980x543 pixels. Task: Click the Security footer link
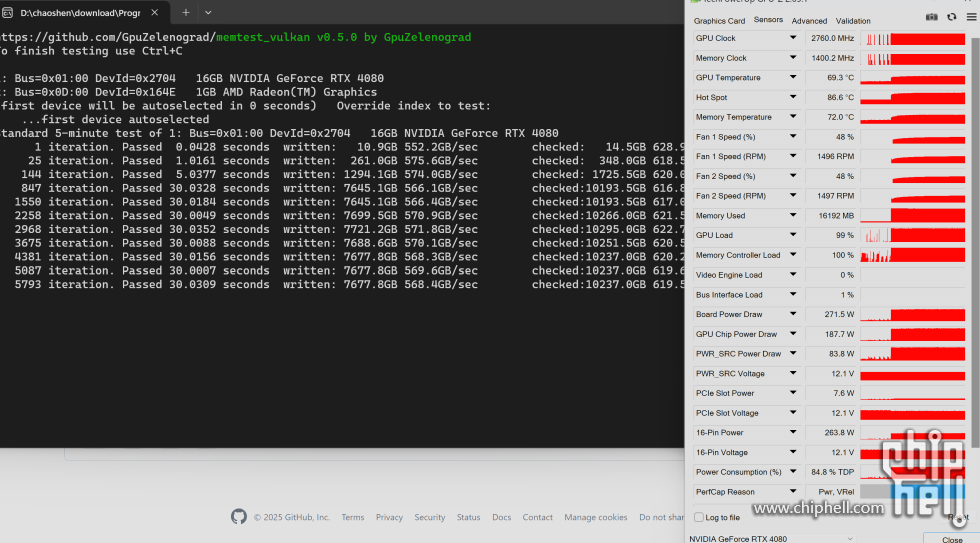[429, 517]
